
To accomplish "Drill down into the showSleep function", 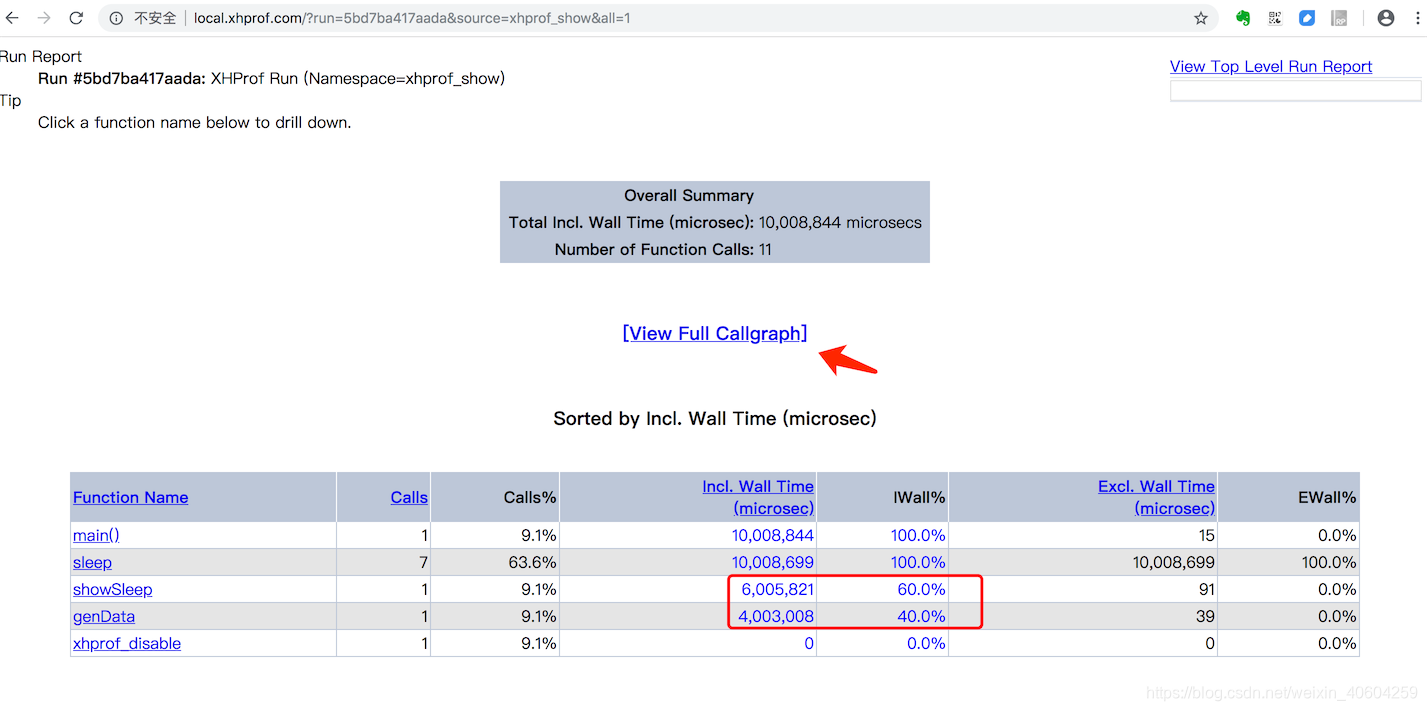I will click(x=113, y=589).
